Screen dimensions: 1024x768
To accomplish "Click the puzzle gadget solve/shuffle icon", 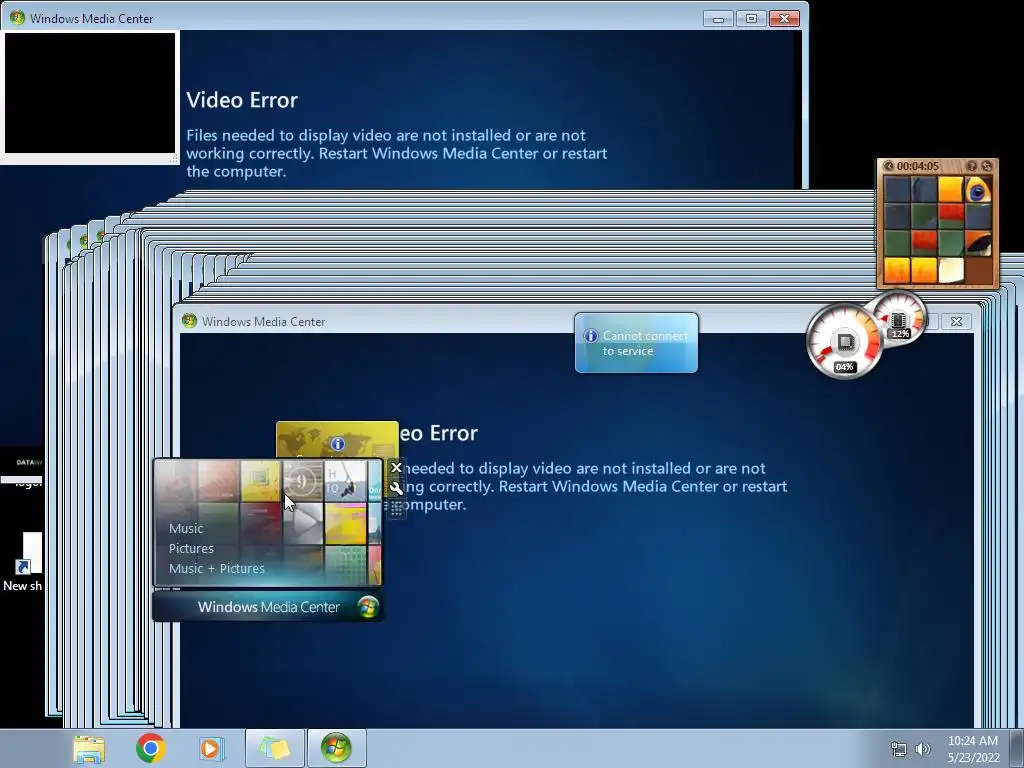I will 987,167.
